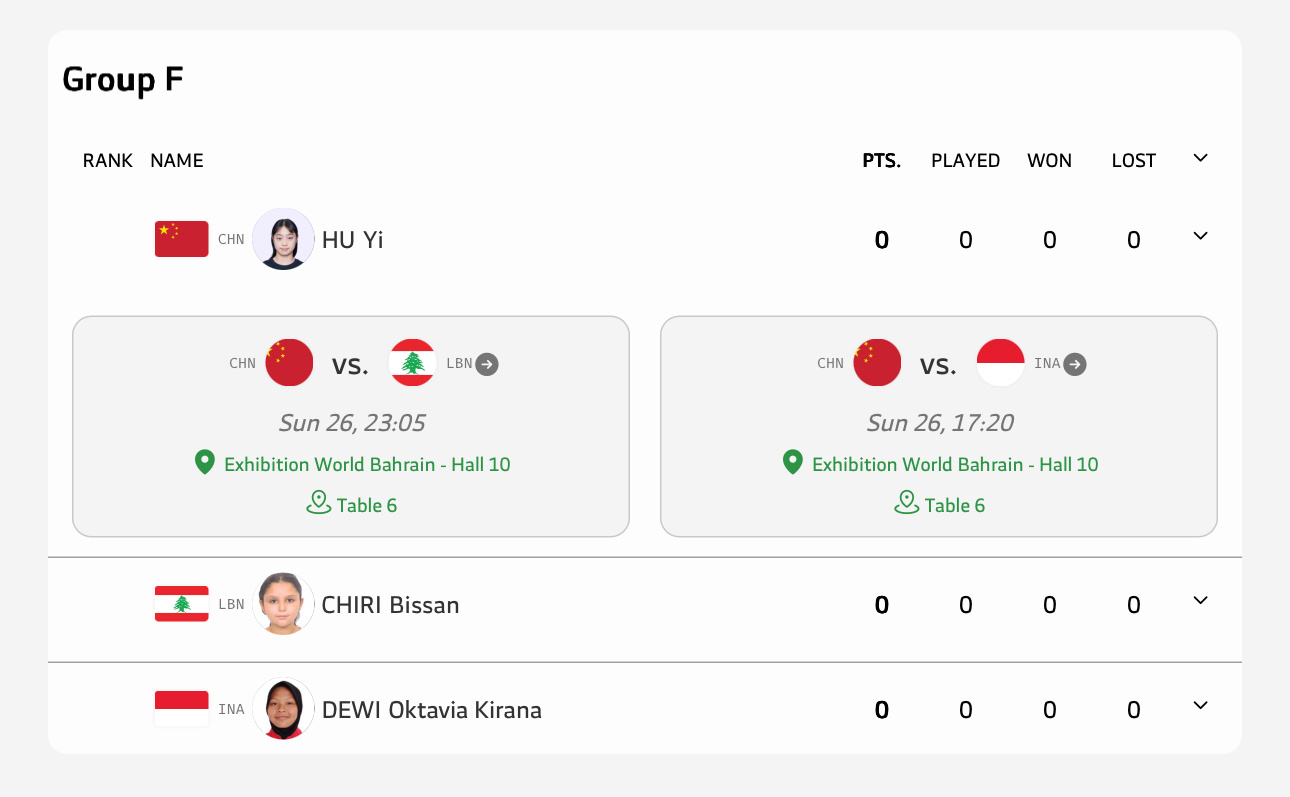1290x797 pixels.
Task: Click the arrow icon next to LBN
Action: pyautogui.click(x=487, y=364)
